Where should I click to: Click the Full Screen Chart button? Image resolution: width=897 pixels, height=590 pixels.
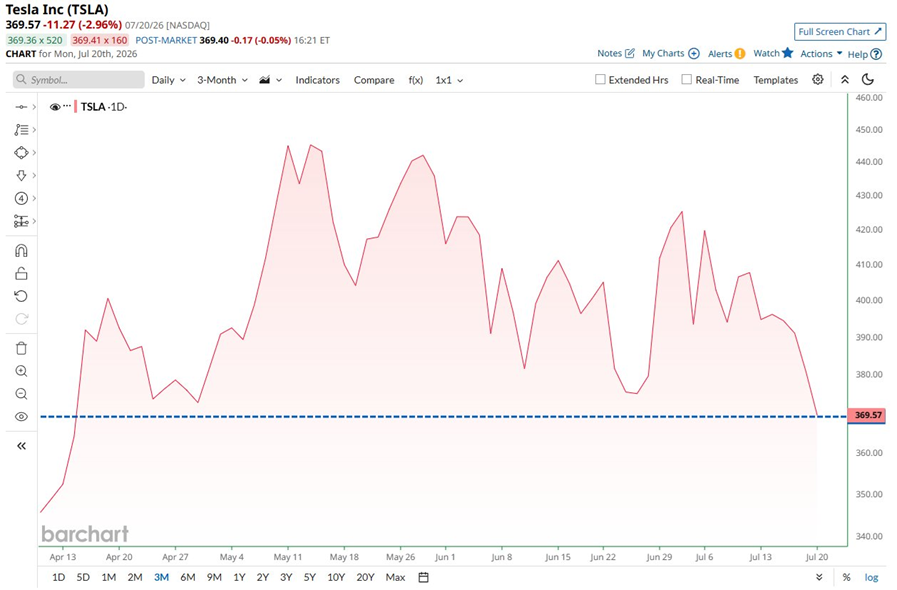point(840,32)
